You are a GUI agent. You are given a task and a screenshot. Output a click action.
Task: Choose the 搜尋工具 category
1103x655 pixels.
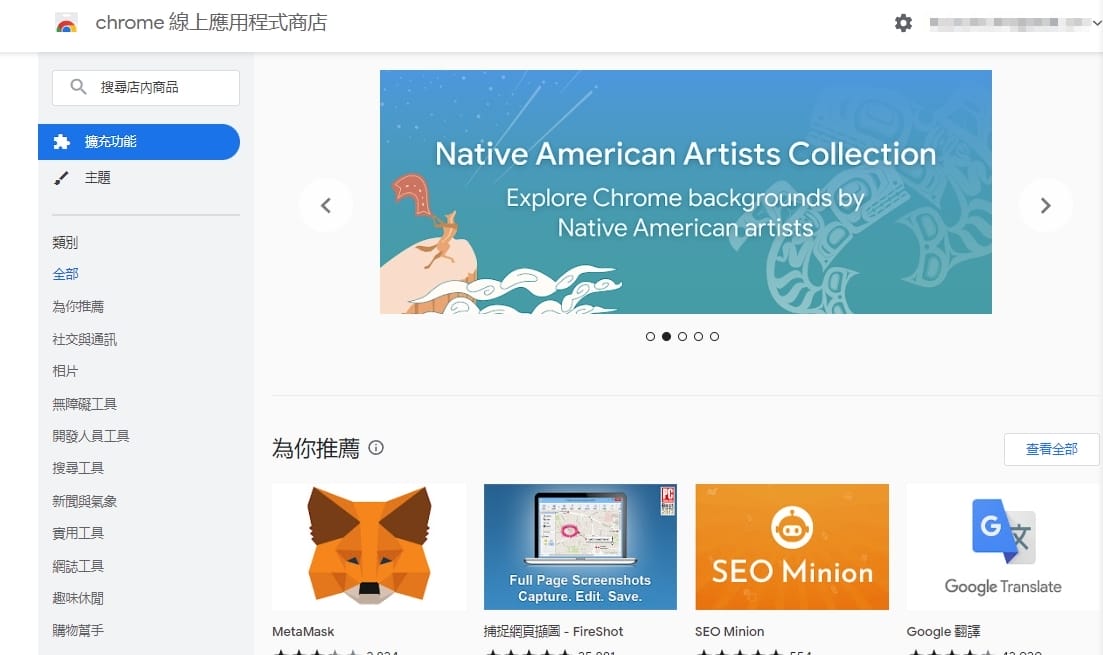tap(78, 469)
